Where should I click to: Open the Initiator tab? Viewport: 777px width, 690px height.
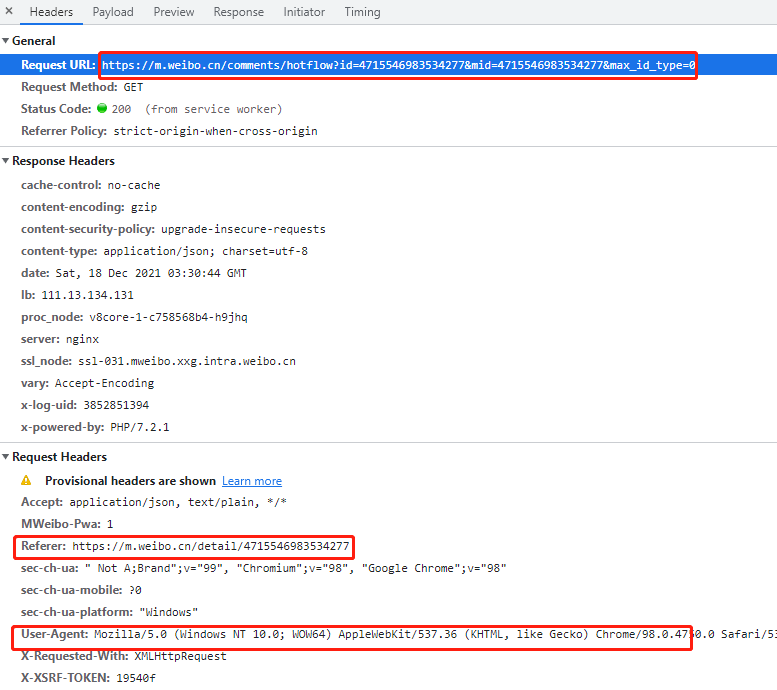[x=304, y=12]
